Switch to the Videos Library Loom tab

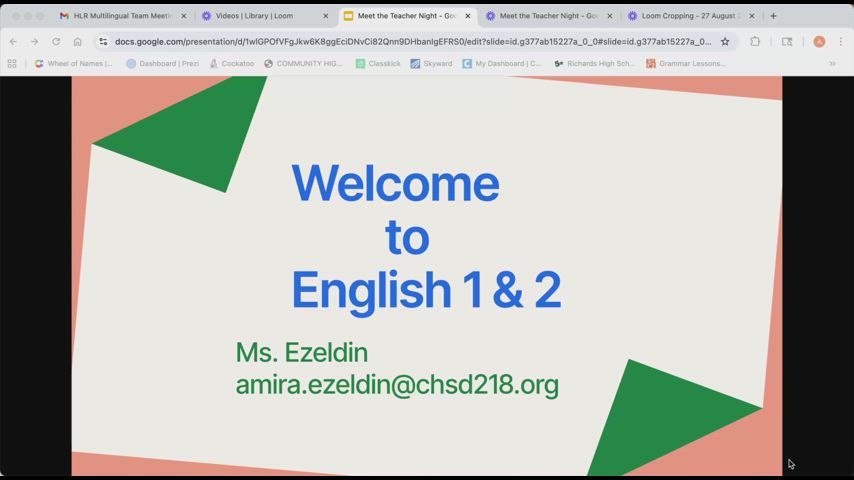click(254, 16)
